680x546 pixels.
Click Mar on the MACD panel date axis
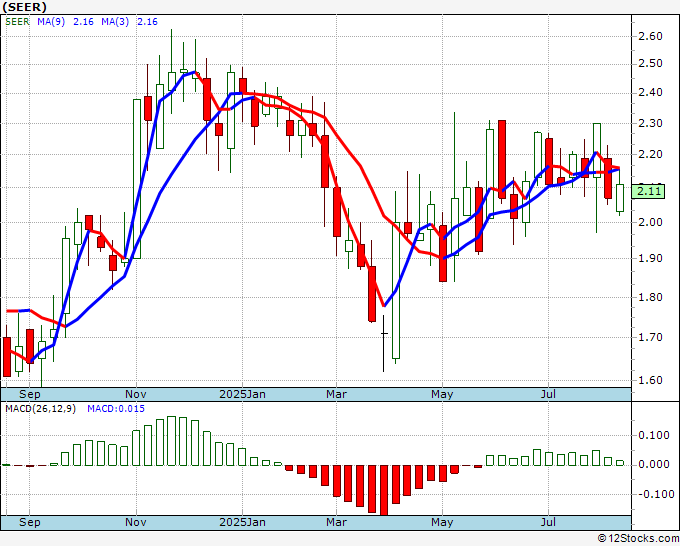pyautogui.click(x=337, y=522)
